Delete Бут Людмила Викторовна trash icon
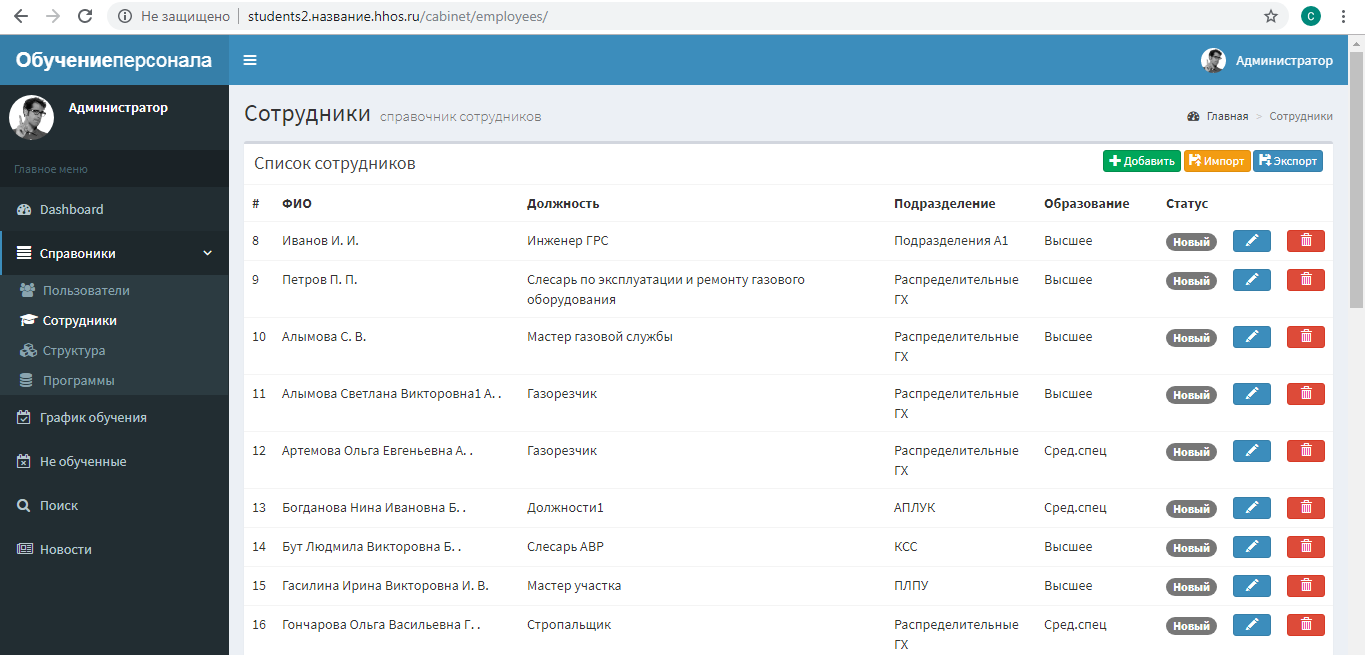This screenshot has height=655, width=1366. coord(1306,547)
